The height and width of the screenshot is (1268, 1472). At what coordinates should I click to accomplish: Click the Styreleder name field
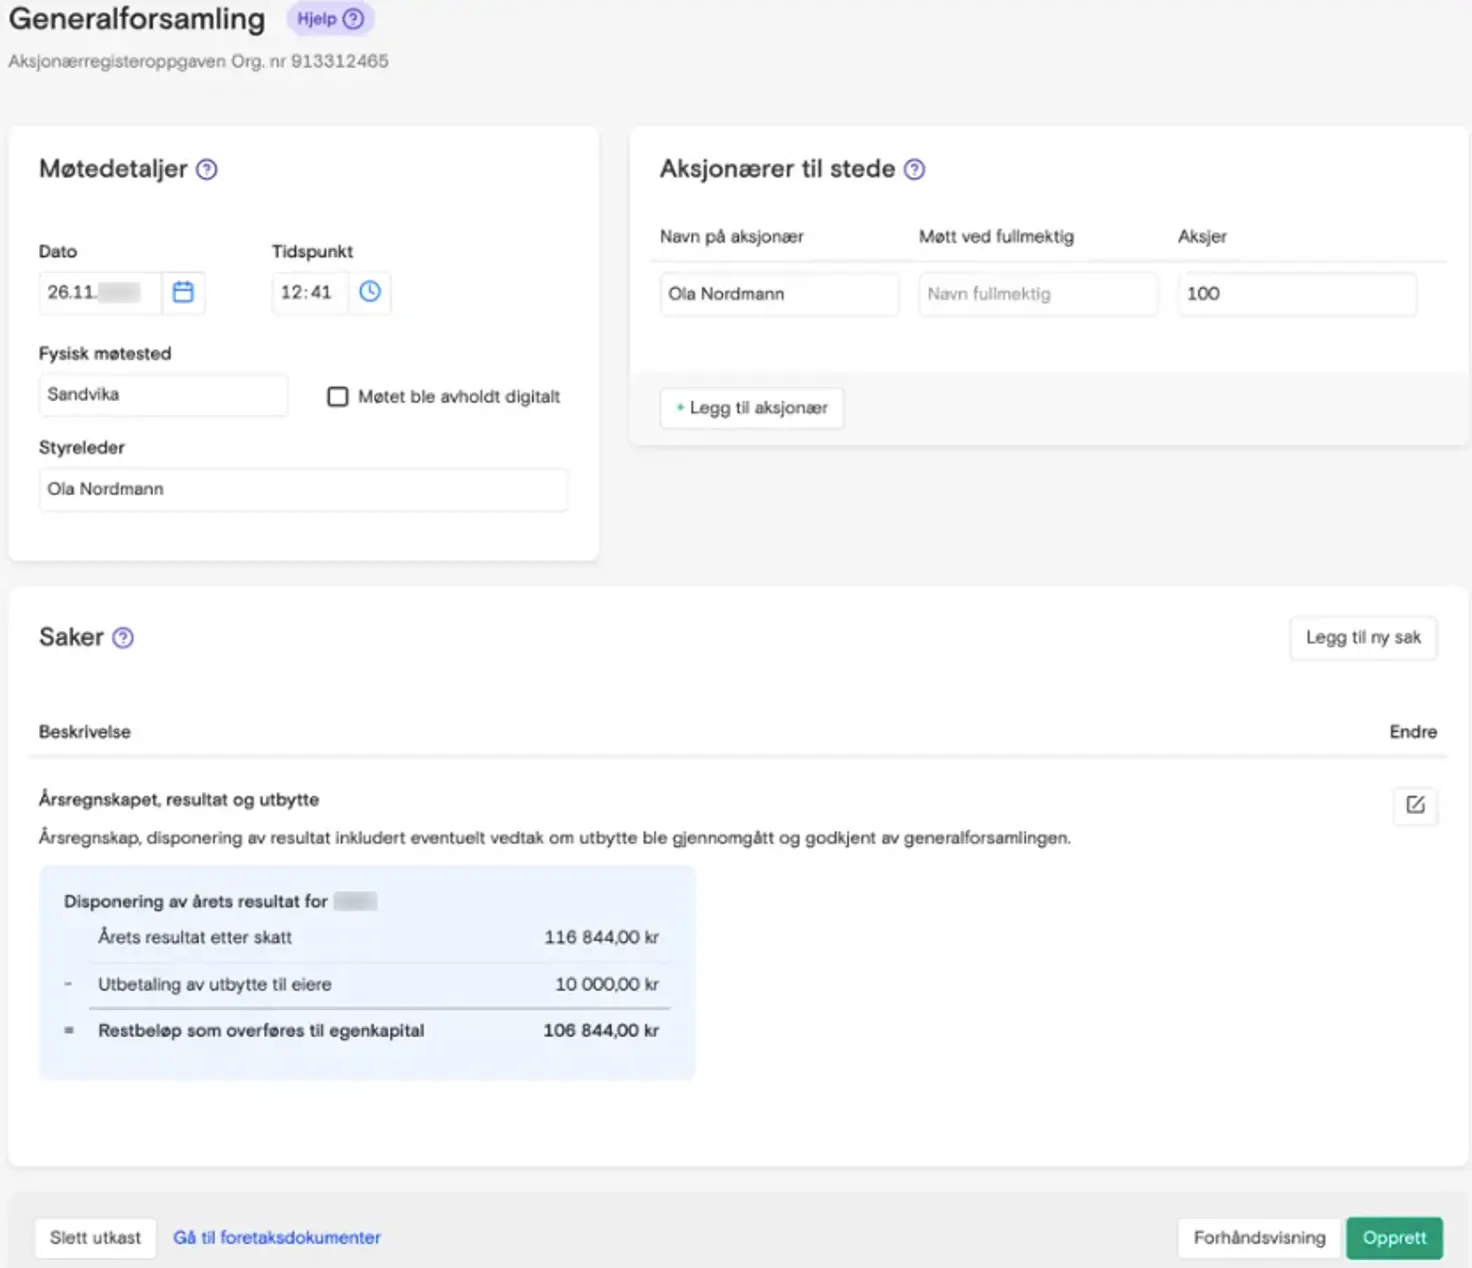(303, 490)
